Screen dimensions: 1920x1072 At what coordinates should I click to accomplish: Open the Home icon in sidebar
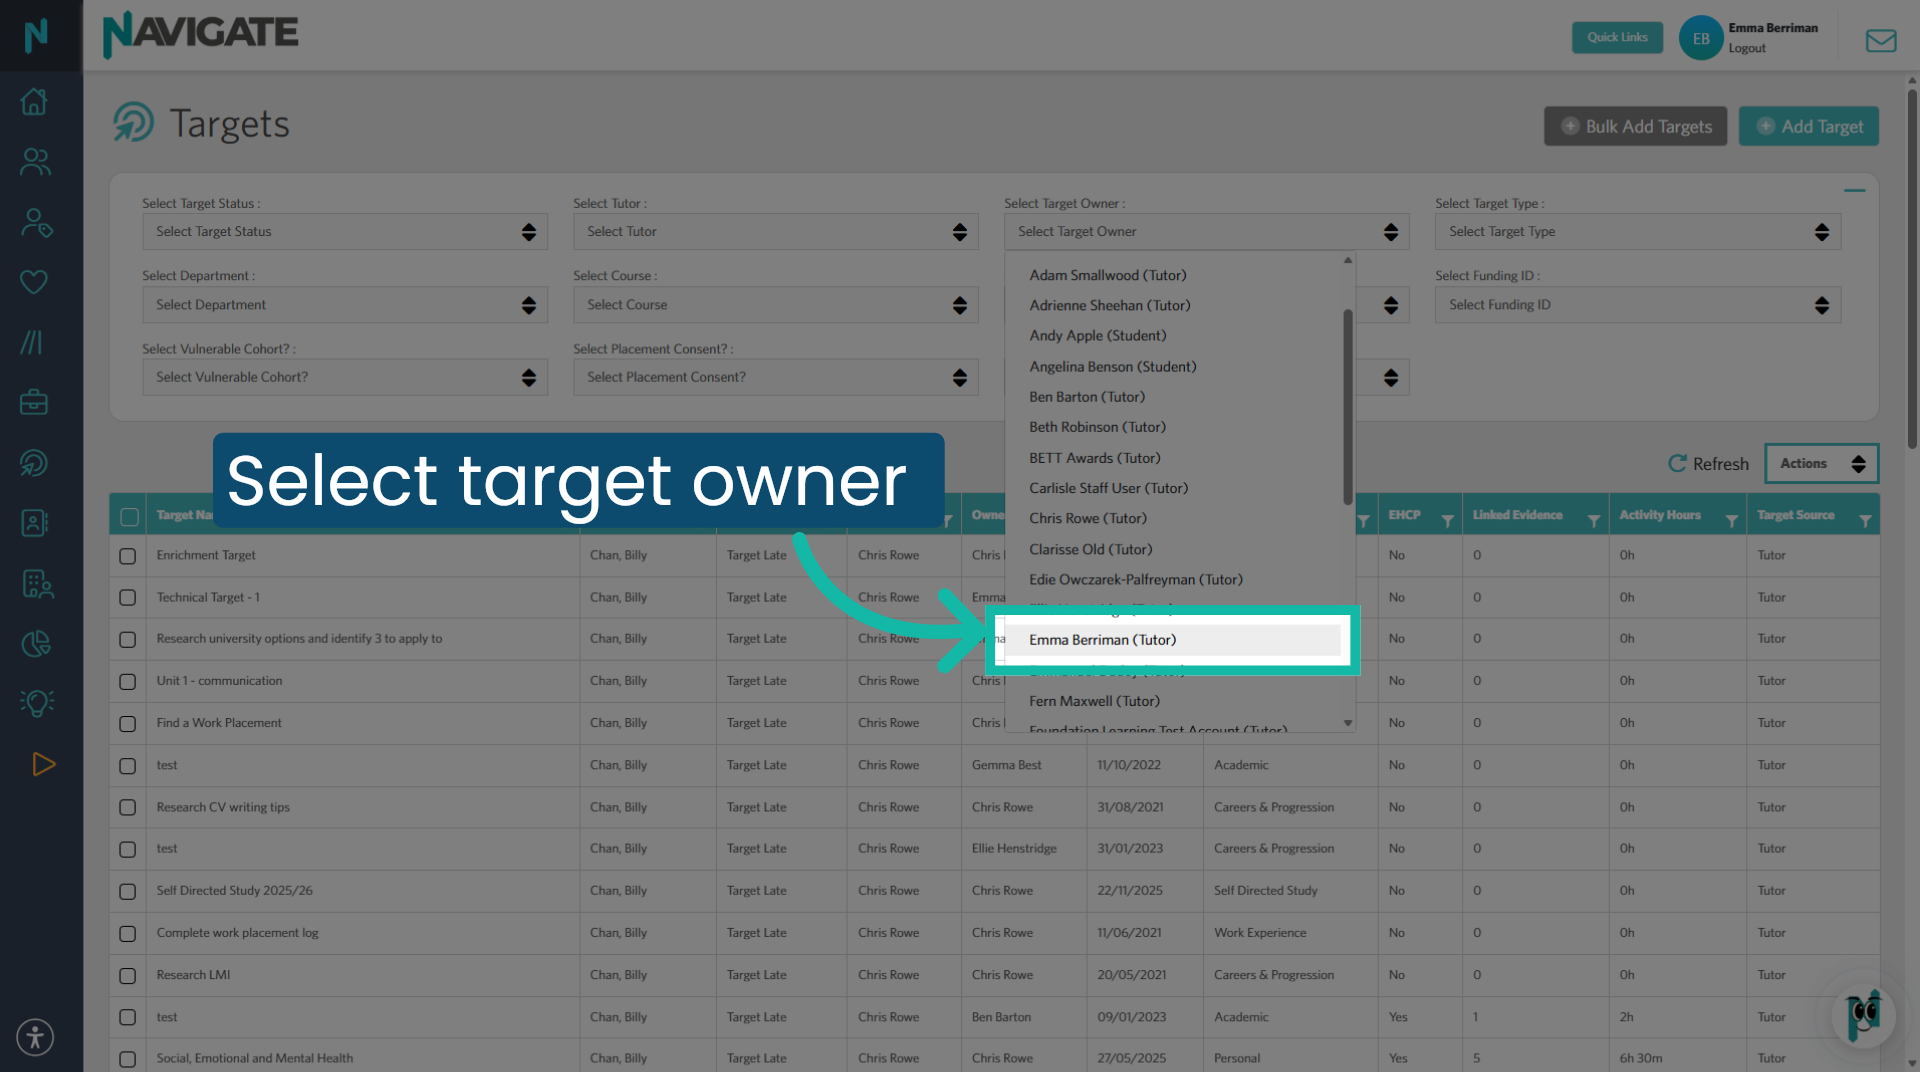[35, 101]
